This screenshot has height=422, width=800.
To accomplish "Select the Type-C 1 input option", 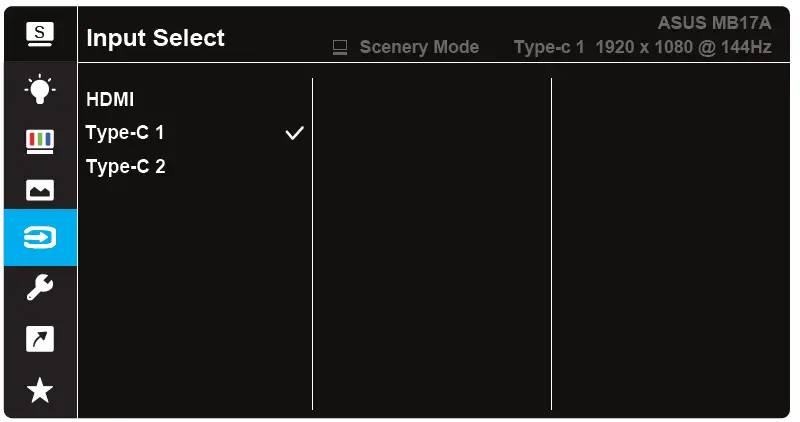I will pyautogui.click(x=125, y=133).
